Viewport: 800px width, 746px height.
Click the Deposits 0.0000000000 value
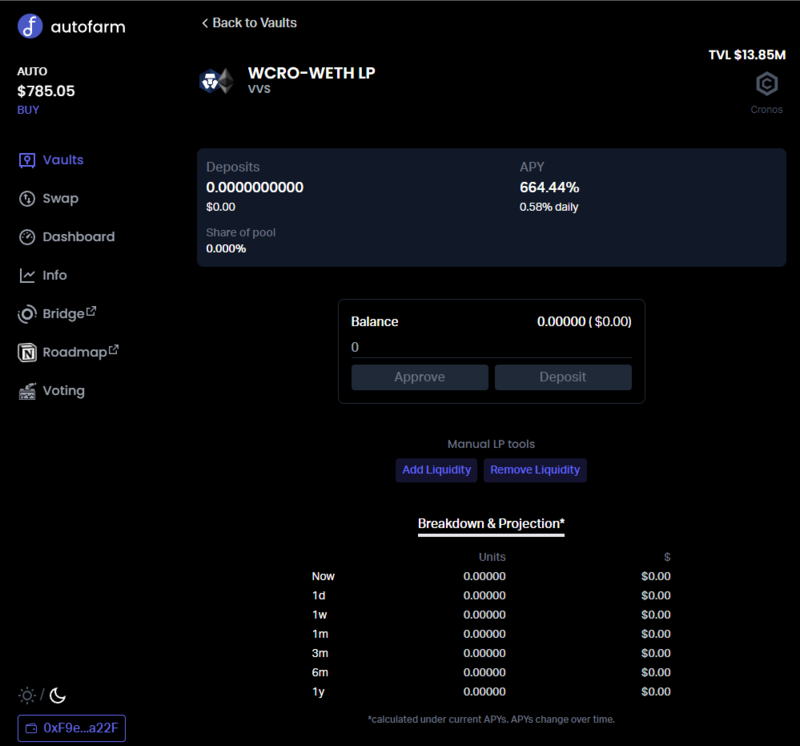coord(255,187)
